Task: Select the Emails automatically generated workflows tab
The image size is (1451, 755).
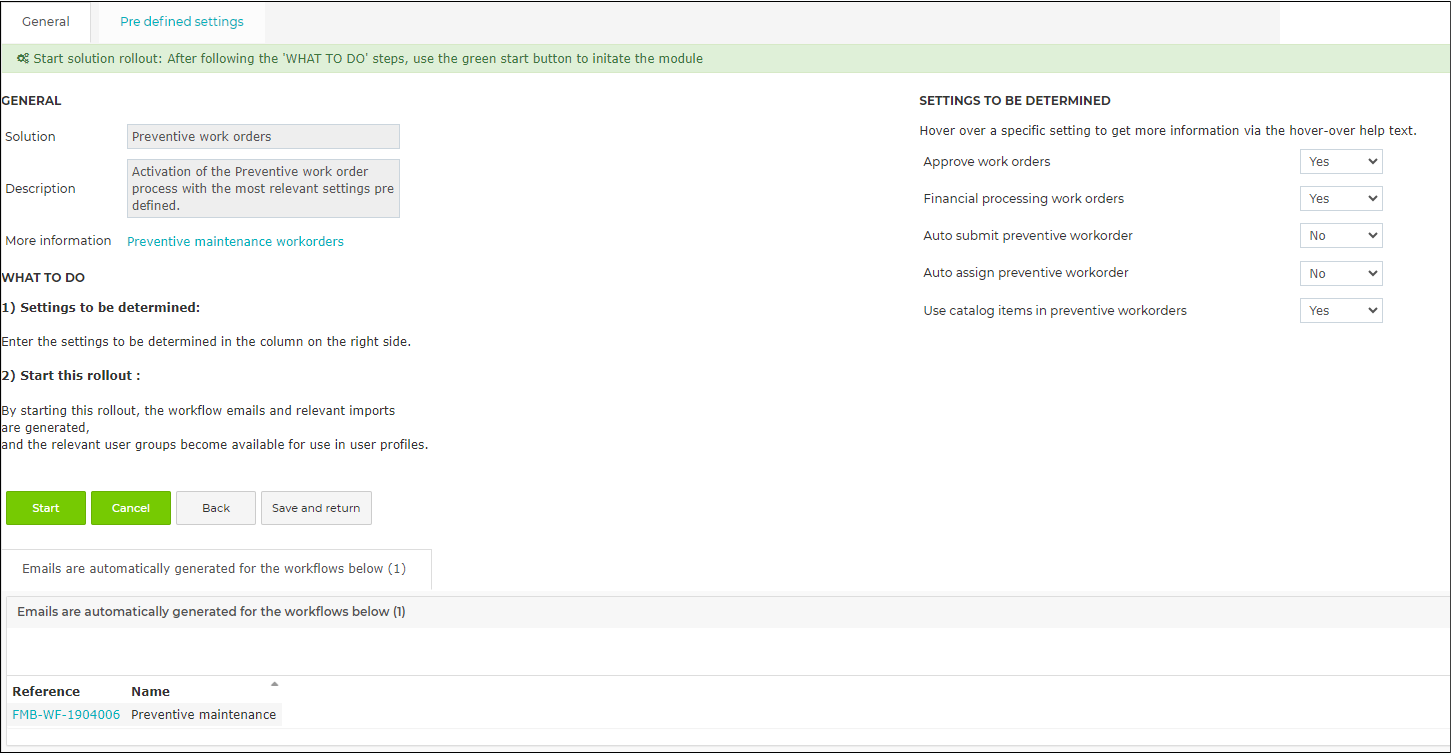Action: click(x=214, y=569)
